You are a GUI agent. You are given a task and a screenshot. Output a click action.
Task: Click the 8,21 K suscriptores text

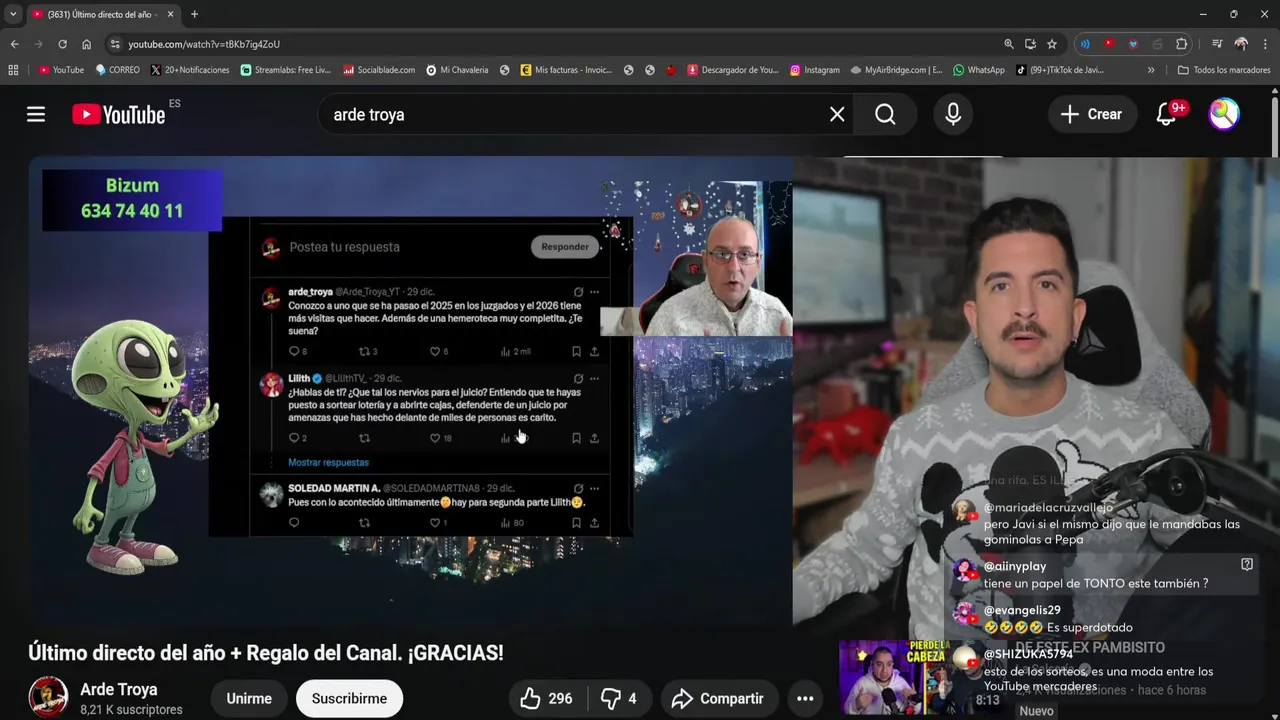click(131, 710)
